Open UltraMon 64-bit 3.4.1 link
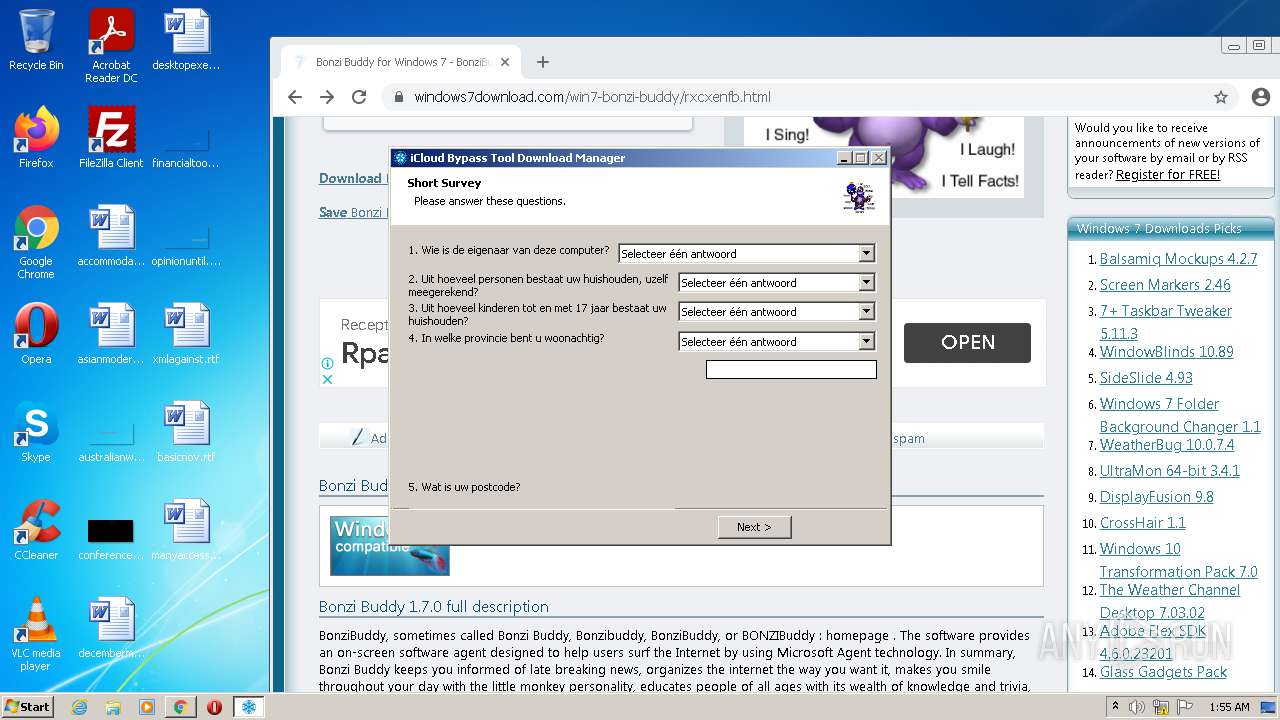 (x=1169, y=470)
